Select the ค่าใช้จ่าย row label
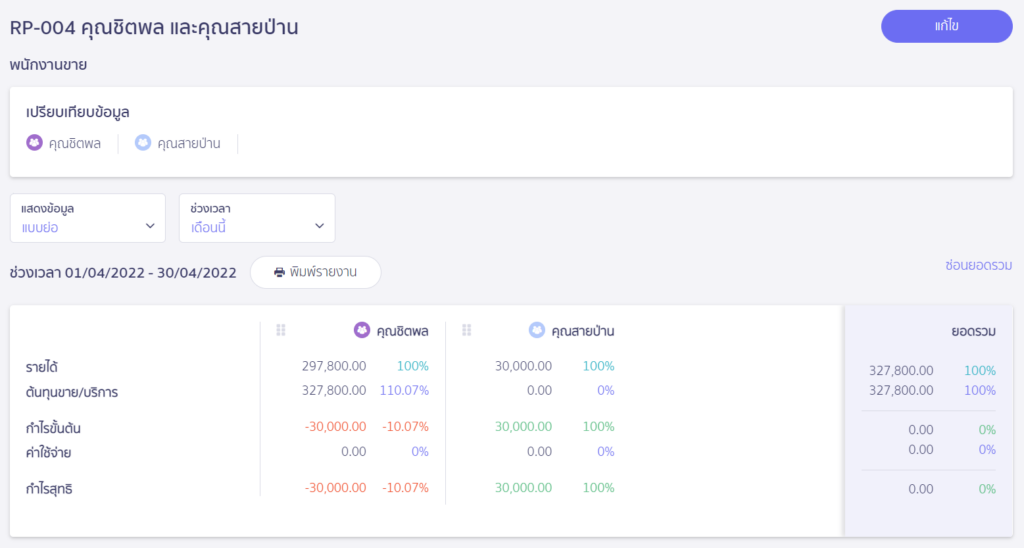Image resolution: width=1024 pixels, height=548 pixels. pyautogui.click(x=48, y=452)
